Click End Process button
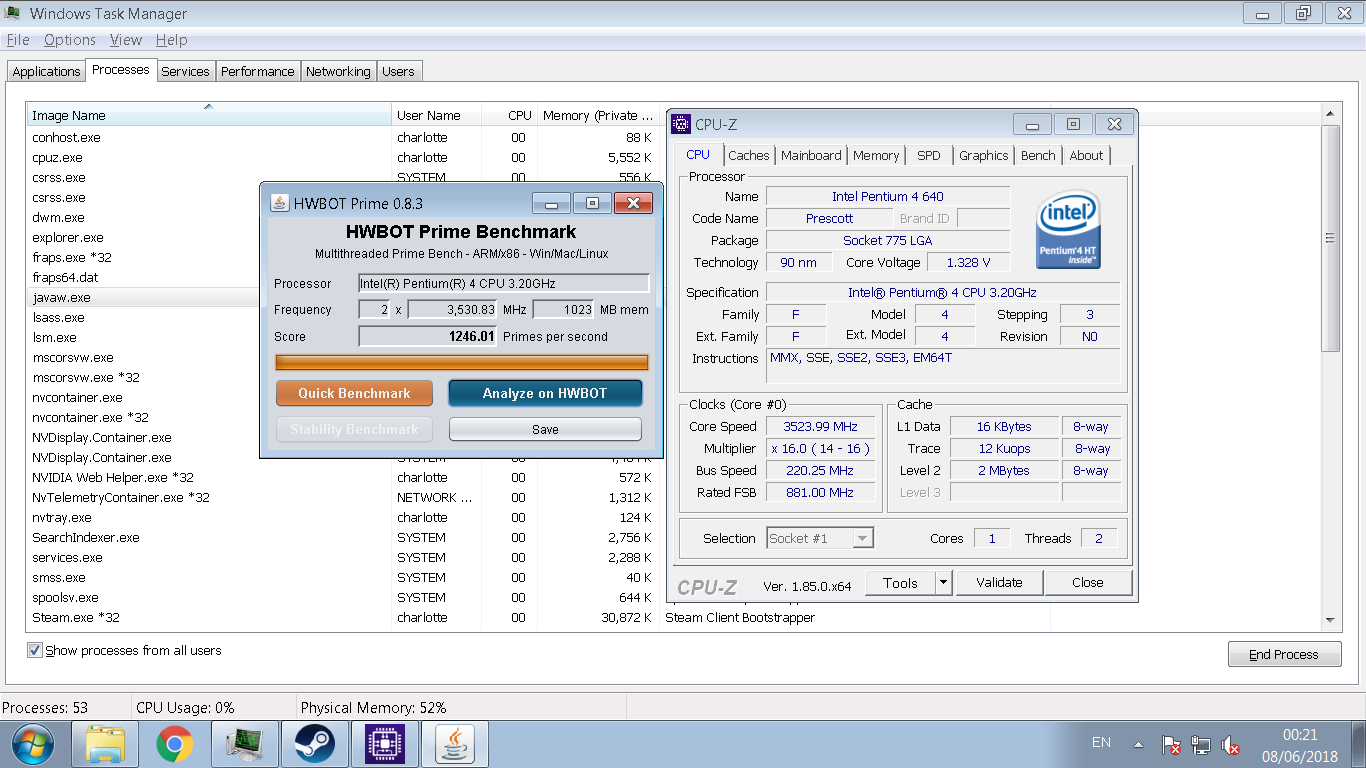Screen dimensions: 1366x768 coord(1284,654)
